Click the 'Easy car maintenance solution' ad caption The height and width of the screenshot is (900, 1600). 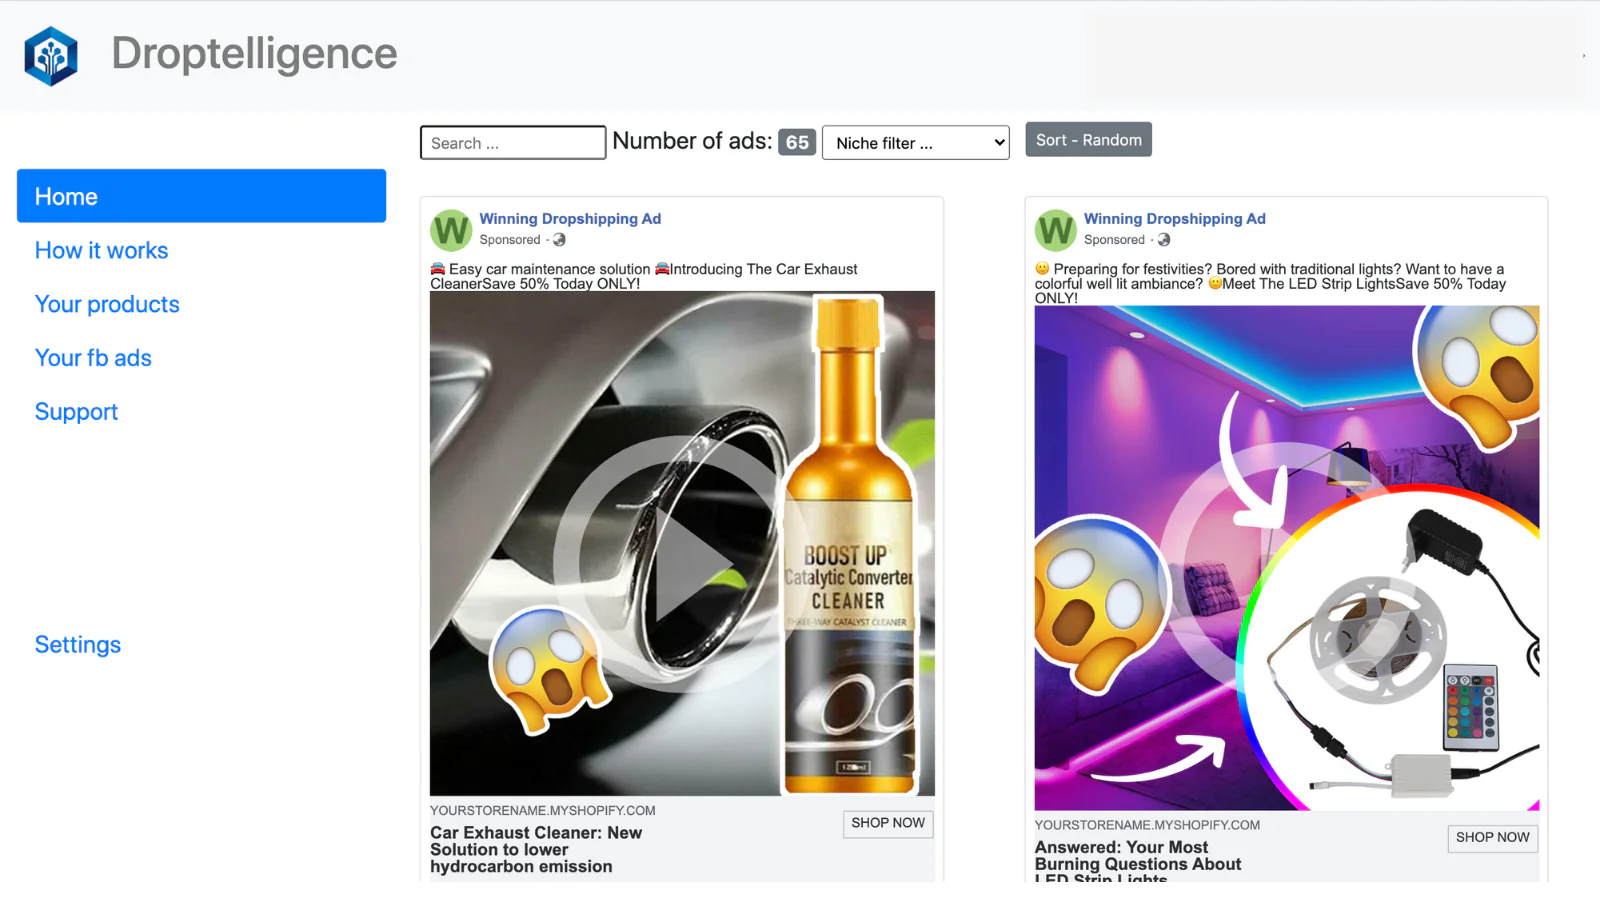644,276
